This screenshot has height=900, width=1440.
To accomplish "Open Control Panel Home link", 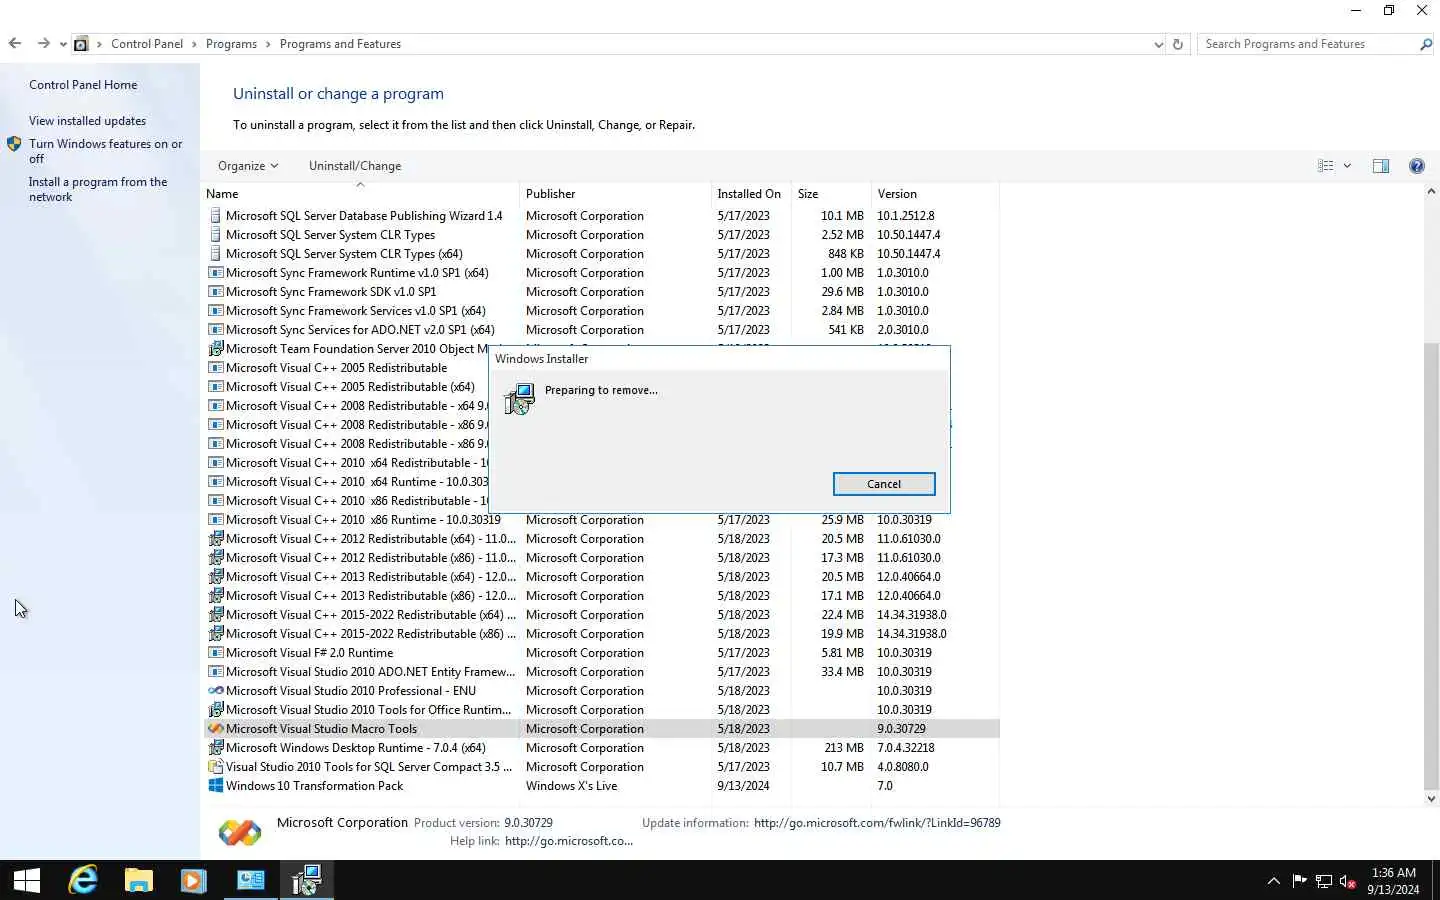I will click(x=83, y=85).
